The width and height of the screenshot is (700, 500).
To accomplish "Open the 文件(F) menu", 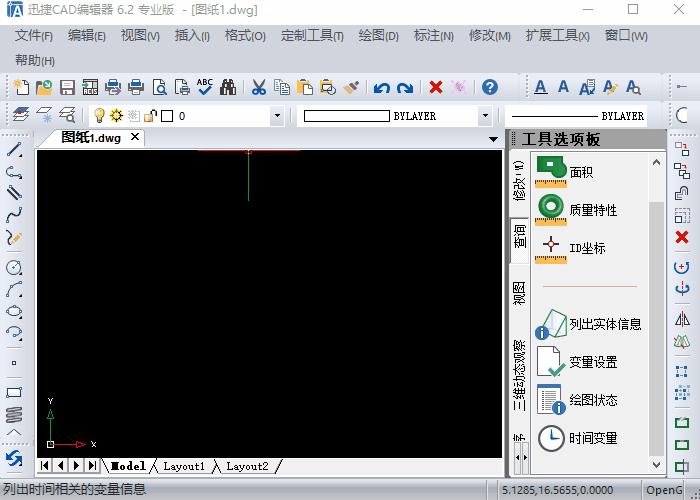I will (33, 35).
